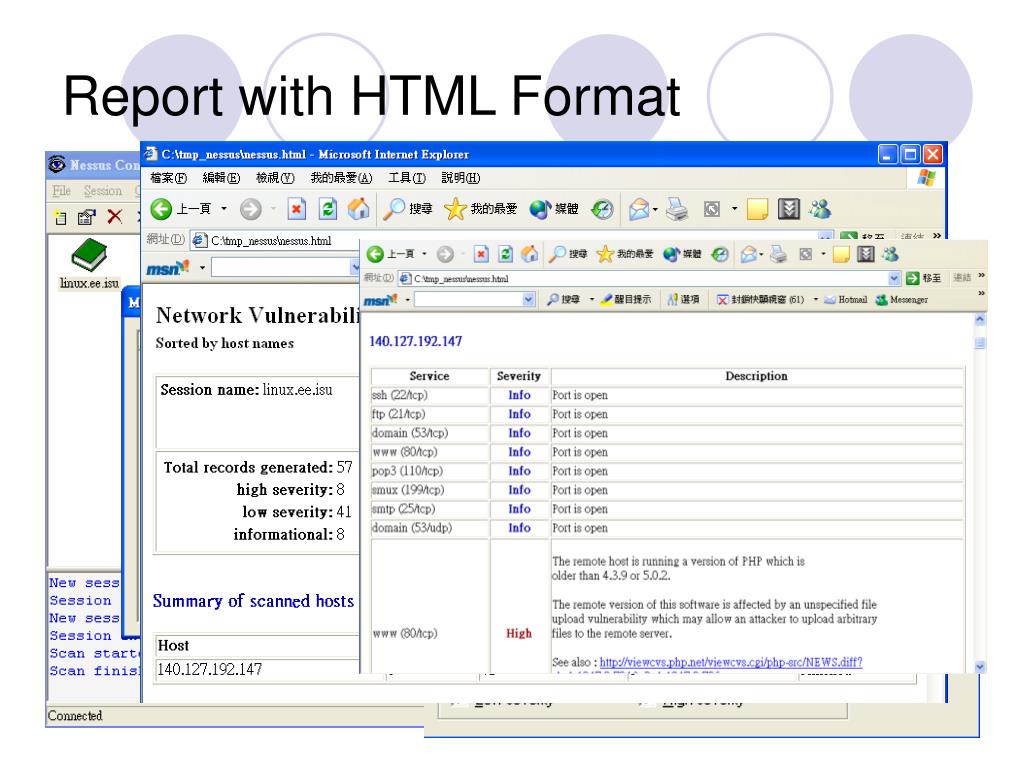Open 工具(T) menu in Internet Explorer
The image size is (1024, 768).
tap(406, 178)
